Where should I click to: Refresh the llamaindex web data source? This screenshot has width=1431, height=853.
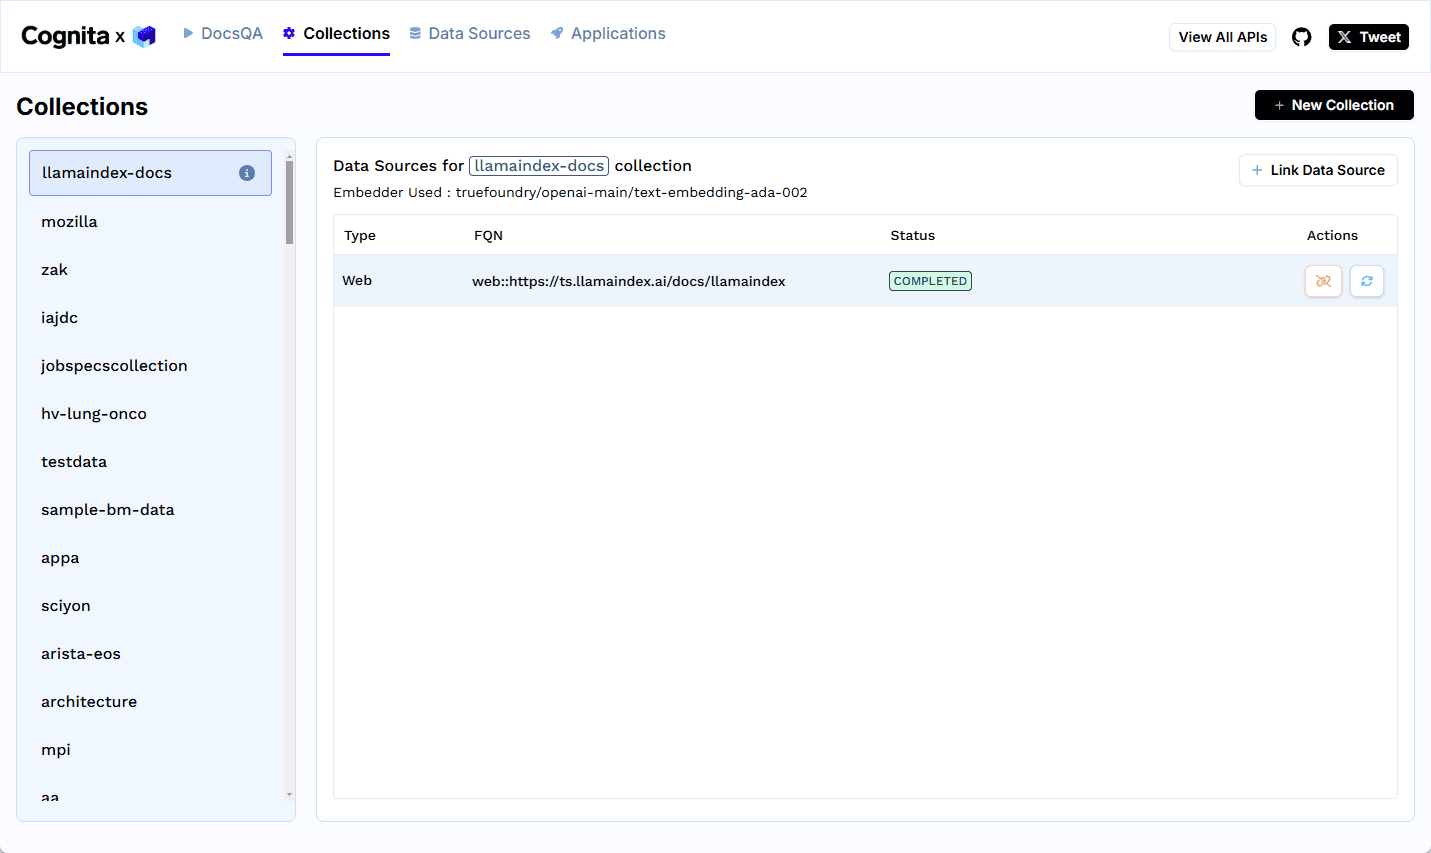pos(1367,281)
